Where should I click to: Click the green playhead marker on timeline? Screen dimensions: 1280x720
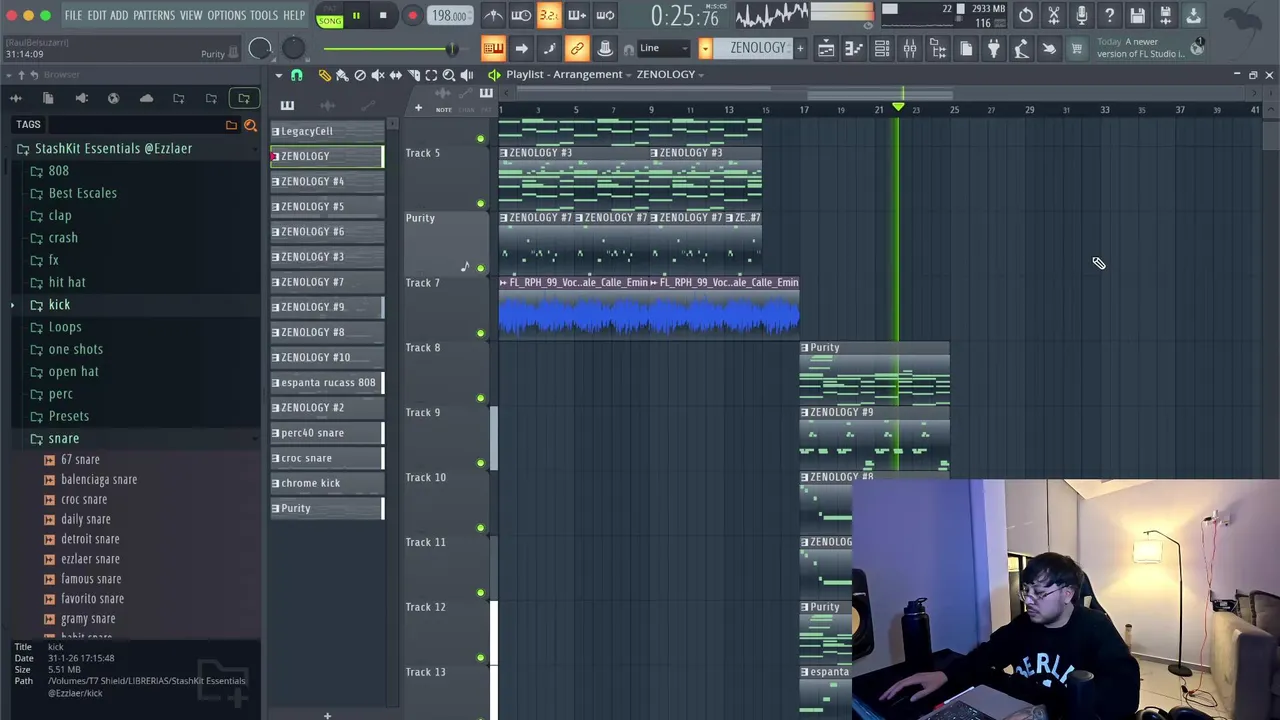tap(898, 107)
